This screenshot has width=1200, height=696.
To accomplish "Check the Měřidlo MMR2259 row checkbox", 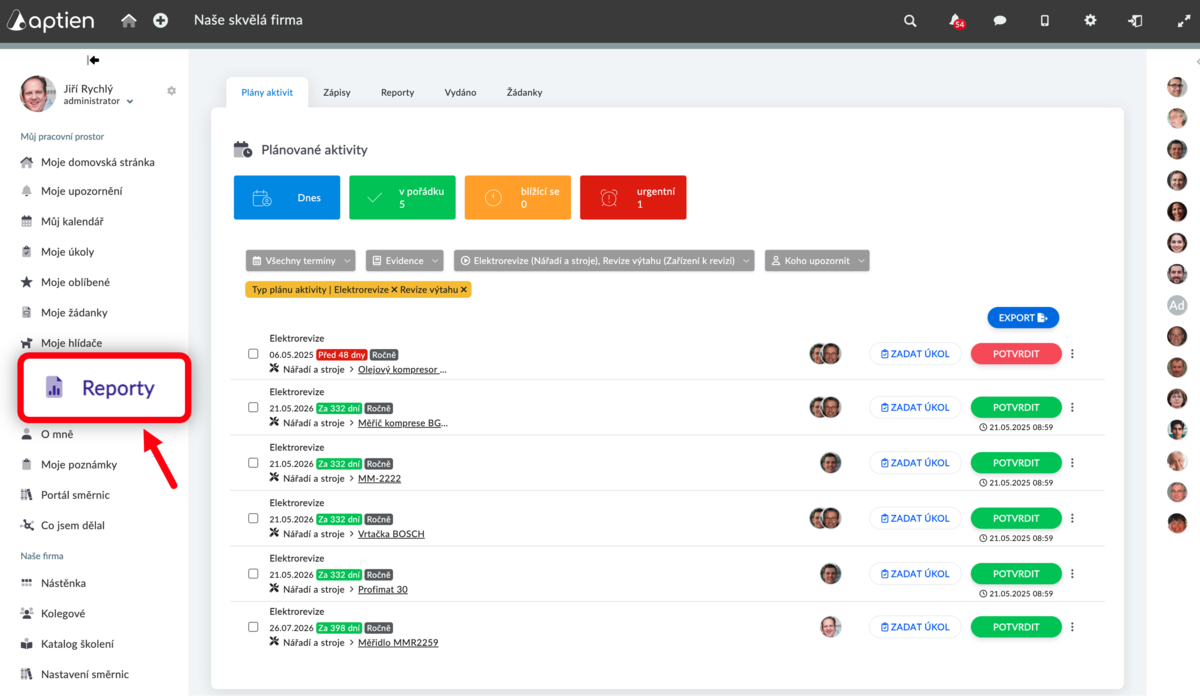I will pyautogui.click(x=253, y=627).
